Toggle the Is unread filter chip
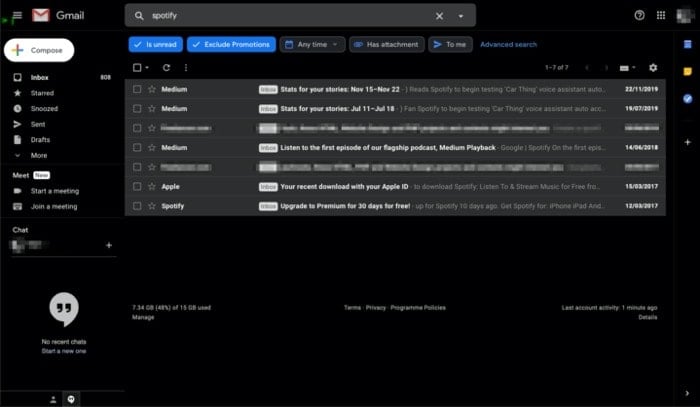700x407 pixels. pyautogui.click(x=156, y=45)
